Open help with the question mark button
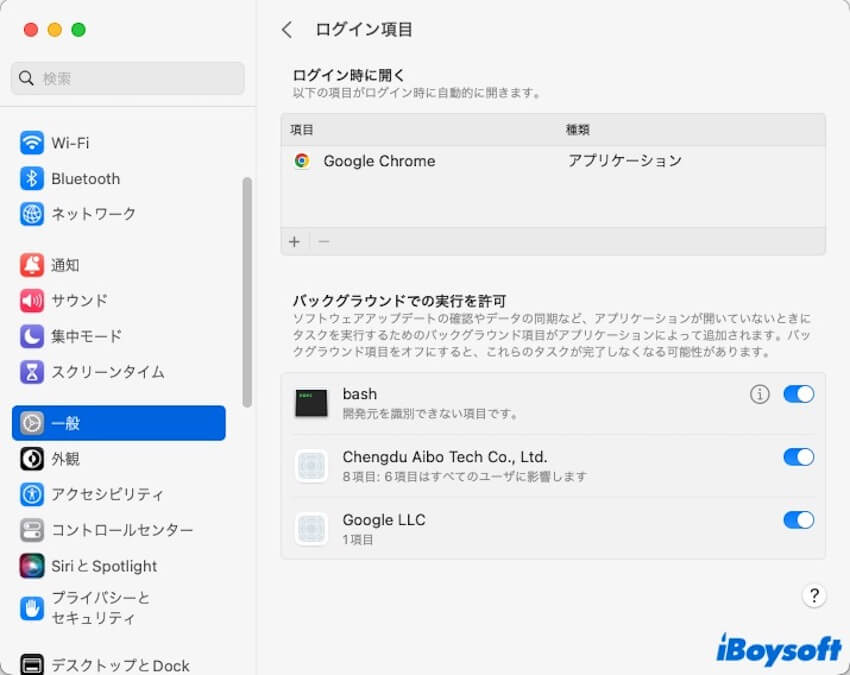This screenshot has width=850, height=675. [x=814, y=595]
